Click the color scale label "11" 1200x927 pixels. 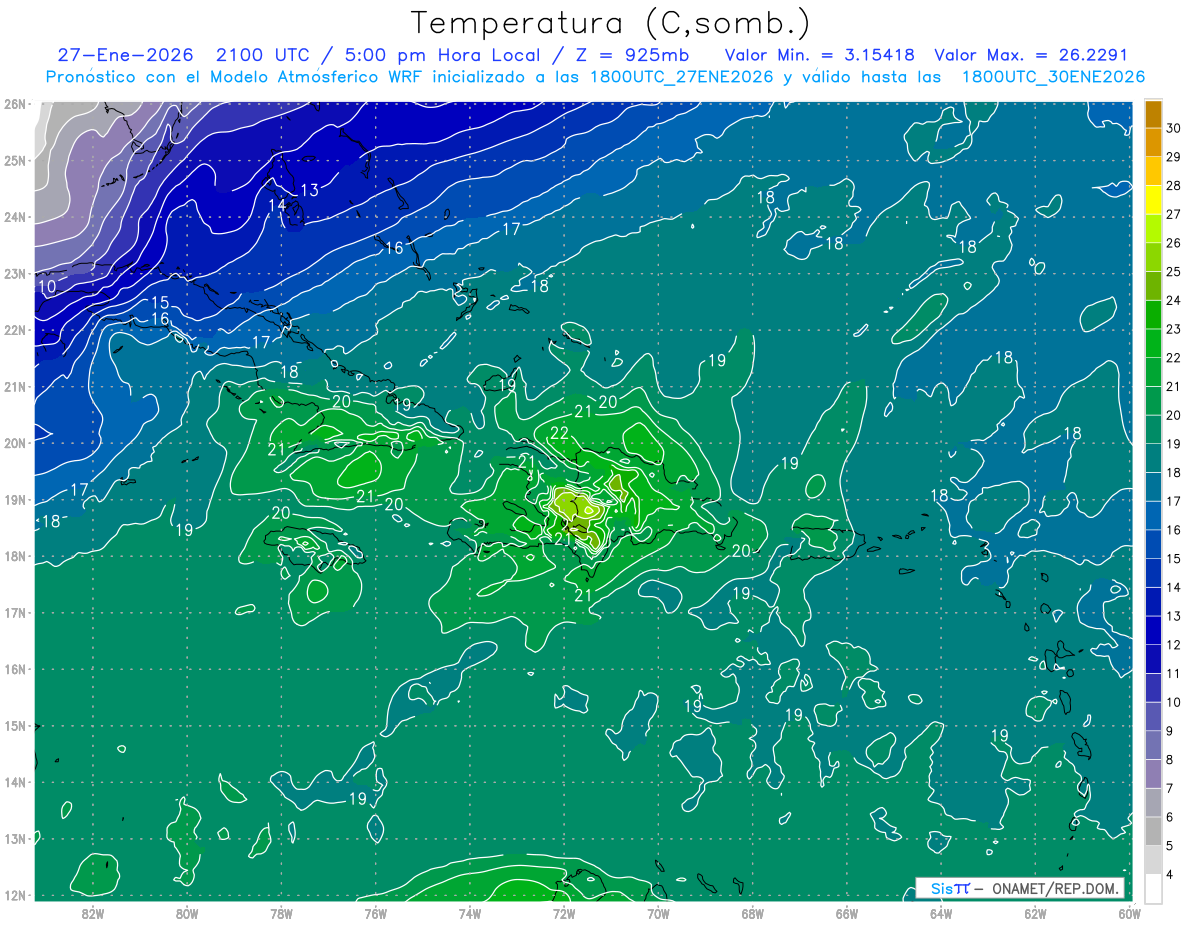(1174, 673)
